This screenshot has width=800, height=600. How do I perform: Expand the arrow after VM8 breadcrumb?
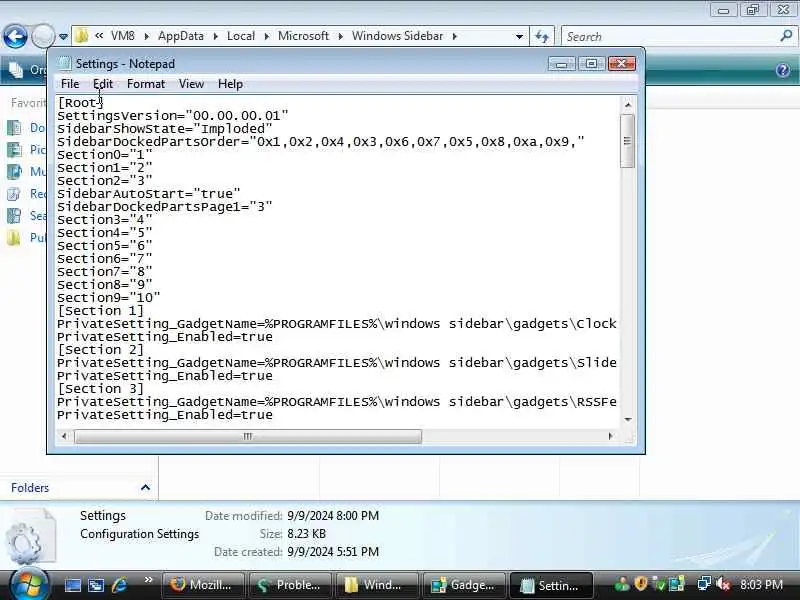pyautogui.click(x=146, y=36)
